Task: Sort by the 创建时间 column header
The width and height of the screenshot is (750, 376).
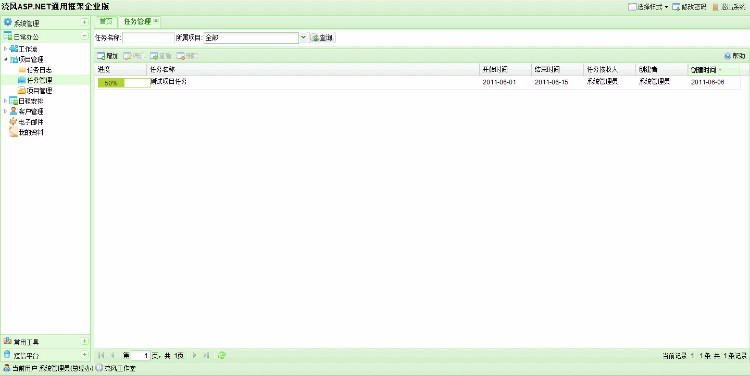Action: click(714, 69)
